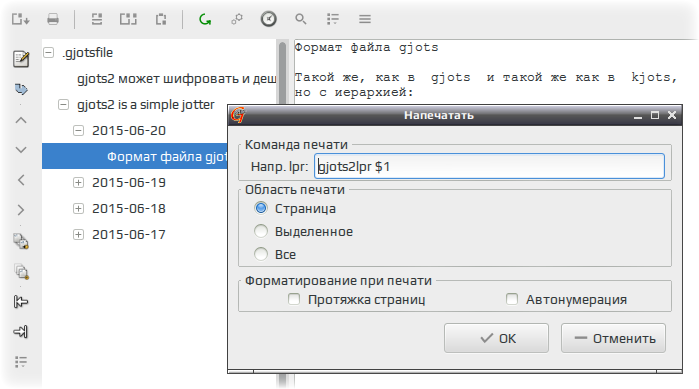Screen dimensions: 699x389
Task: Select the Страница radio button
Action: tap(261, 208)
